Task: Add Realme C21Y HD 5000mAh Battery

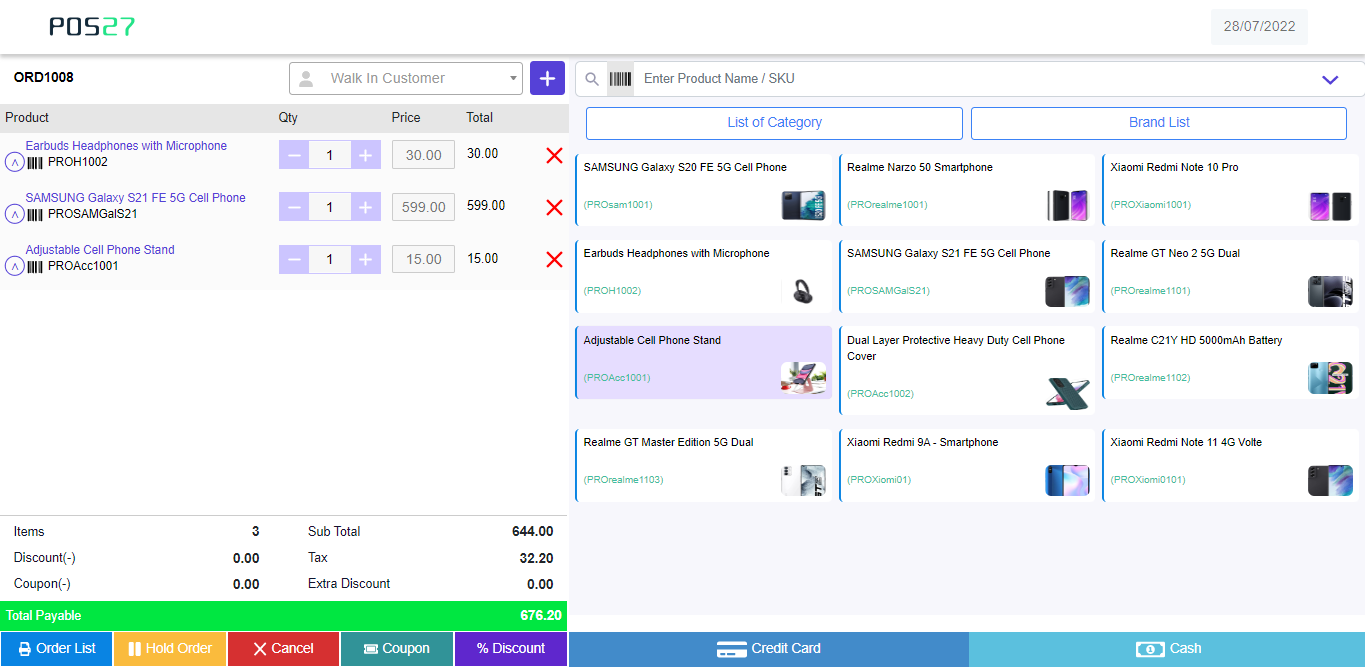Action: pos(1231,363)
